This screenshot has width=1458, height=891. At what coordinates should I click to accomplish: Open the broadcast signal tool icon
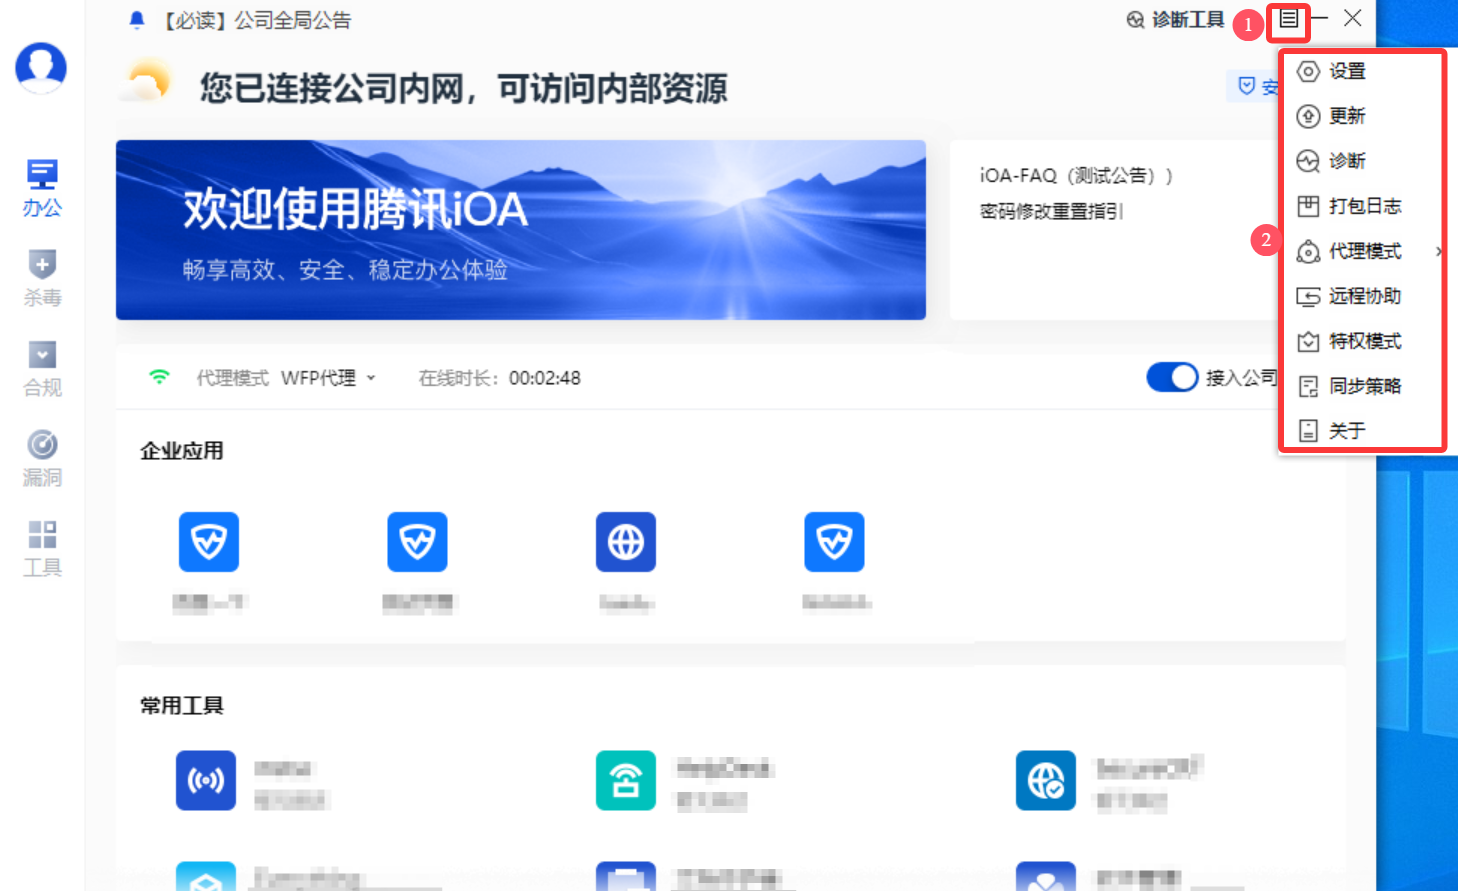206,780
